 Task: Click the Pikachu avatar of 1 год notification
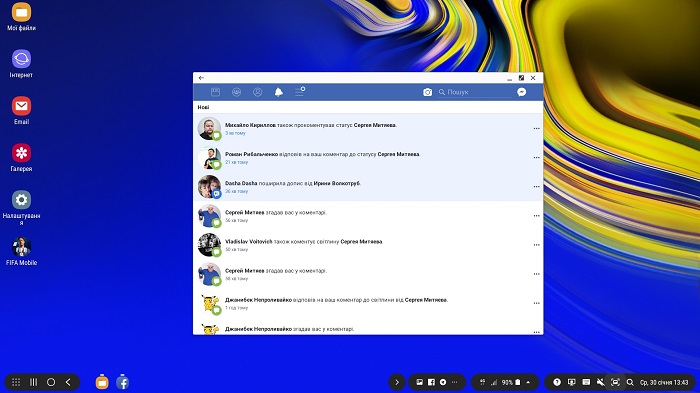click(x=209, y=303)
